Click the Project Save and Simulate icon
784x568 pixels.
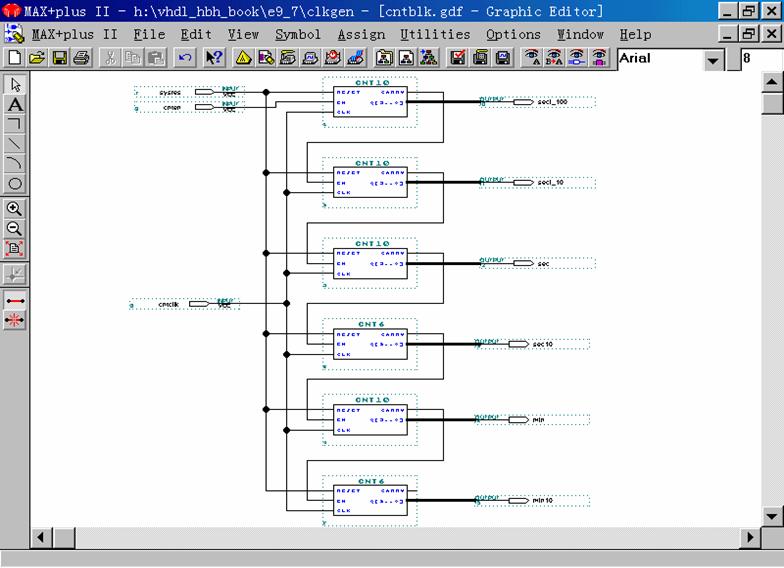click(x=503, y=58)
